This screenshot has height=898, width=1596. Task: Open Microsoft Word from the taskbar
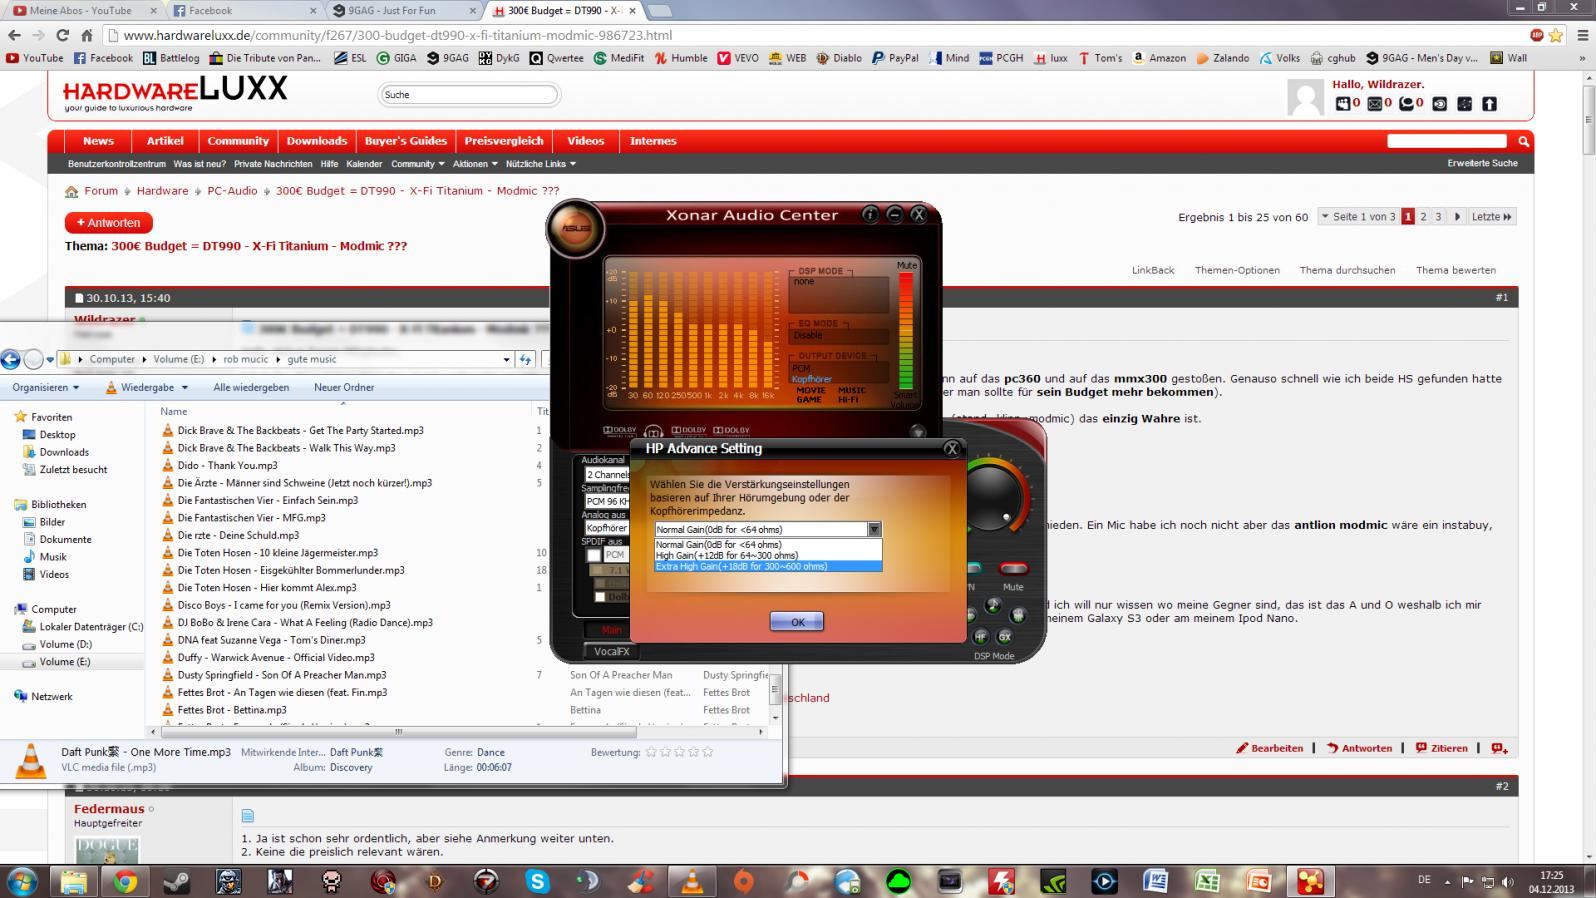[1156, 881]
